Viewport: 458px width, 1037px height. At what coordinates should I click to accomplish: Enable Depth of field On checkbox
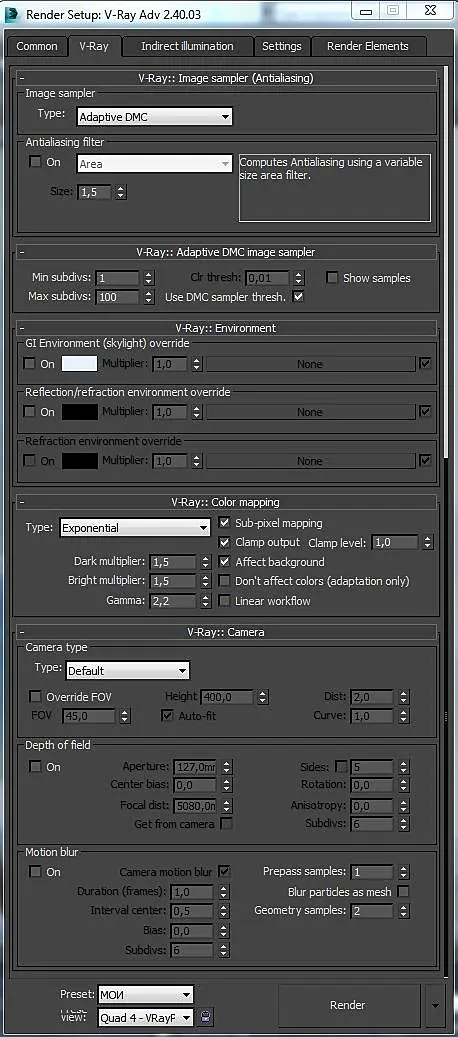point(35,767)
